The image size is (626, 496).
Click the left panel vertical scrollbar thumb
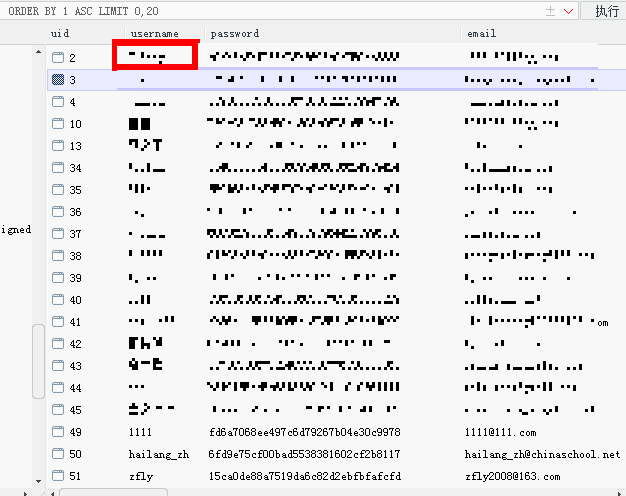[x=38, y=361]
